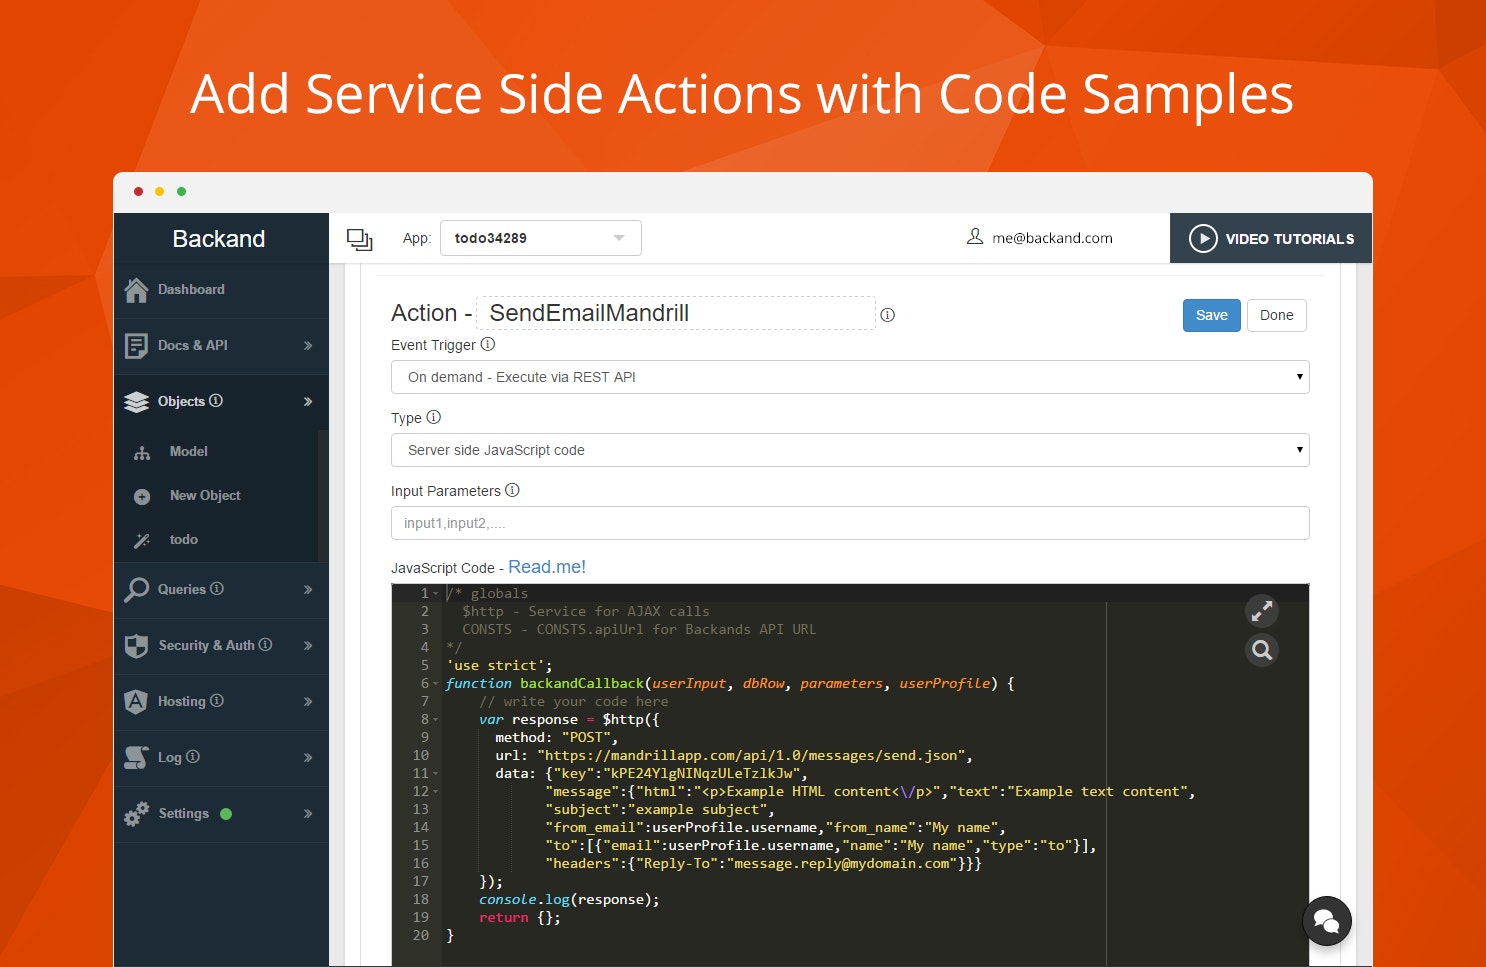The height and width of the screenshot is (967, 1486).
Task: Click the Log scroll icon
Action: tap(136, 758)
